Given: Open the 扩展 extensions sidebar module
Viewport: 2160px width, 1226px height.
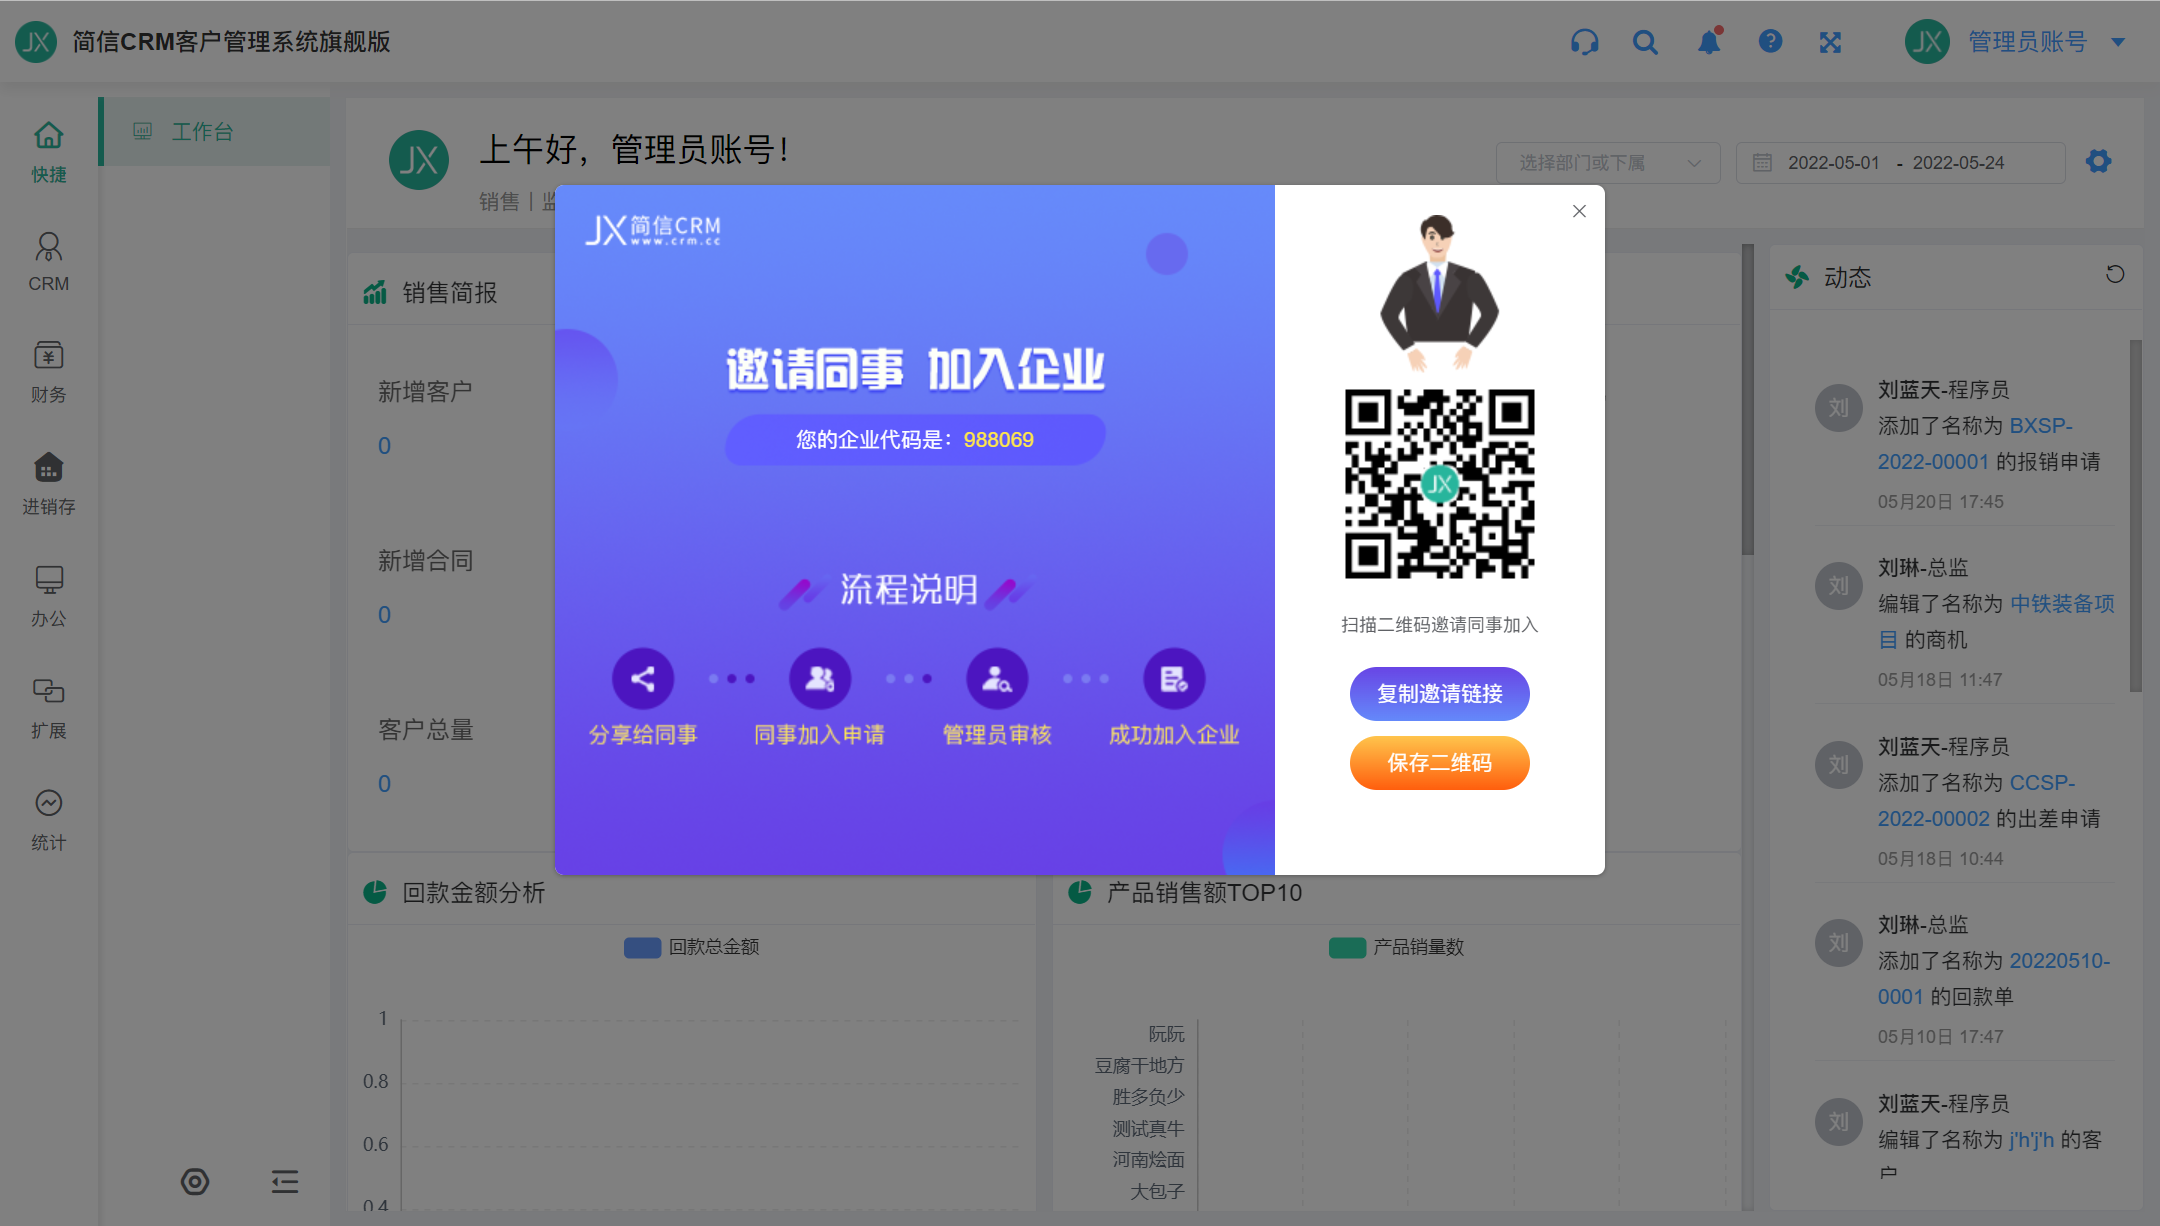Looking at the screenshot, I should [x=48, y=708].
